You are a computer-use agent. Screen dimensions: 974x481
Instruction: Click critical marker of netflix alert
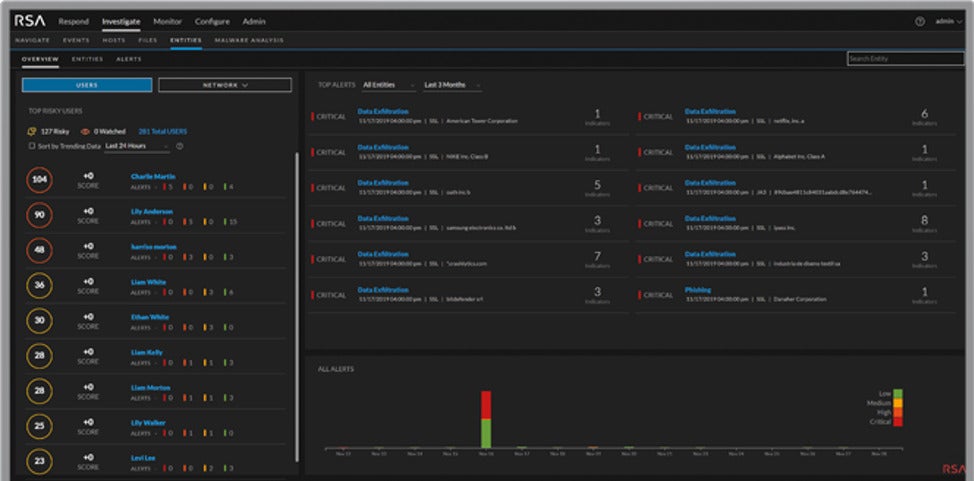coord(639,117)
